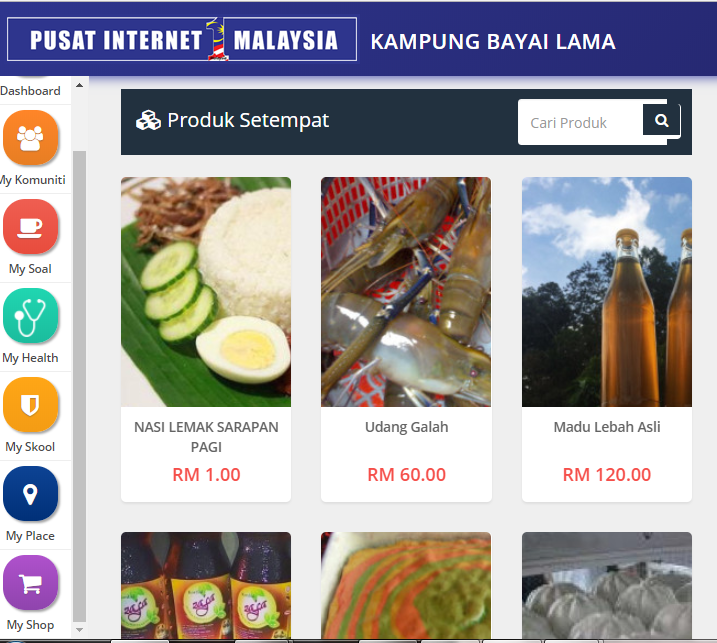Click the search magnifier button
Viewport: 717px width, 643px height.
(x=661, y=120)
